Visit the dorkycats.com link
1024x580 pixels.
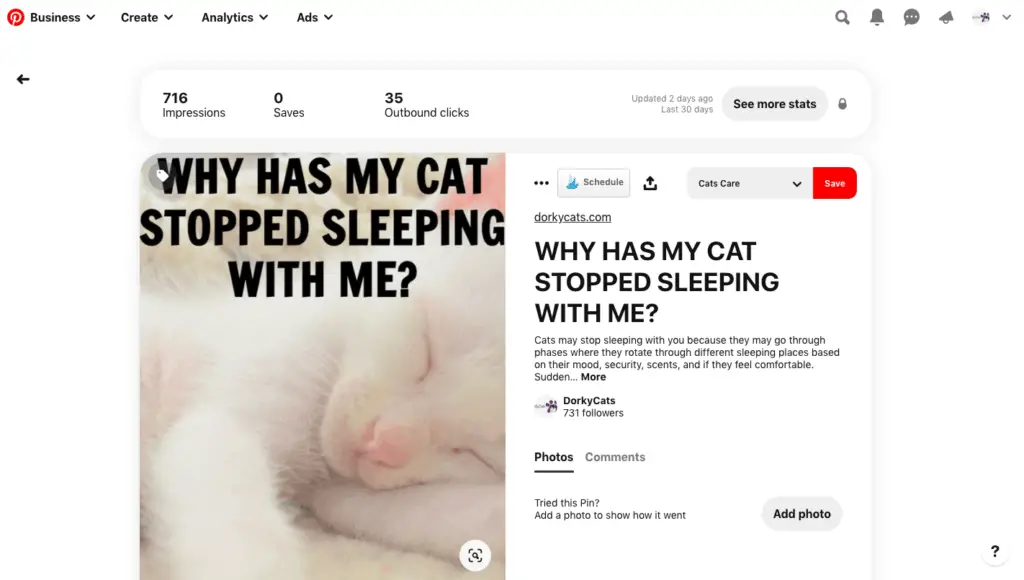(x=573, y=218)
